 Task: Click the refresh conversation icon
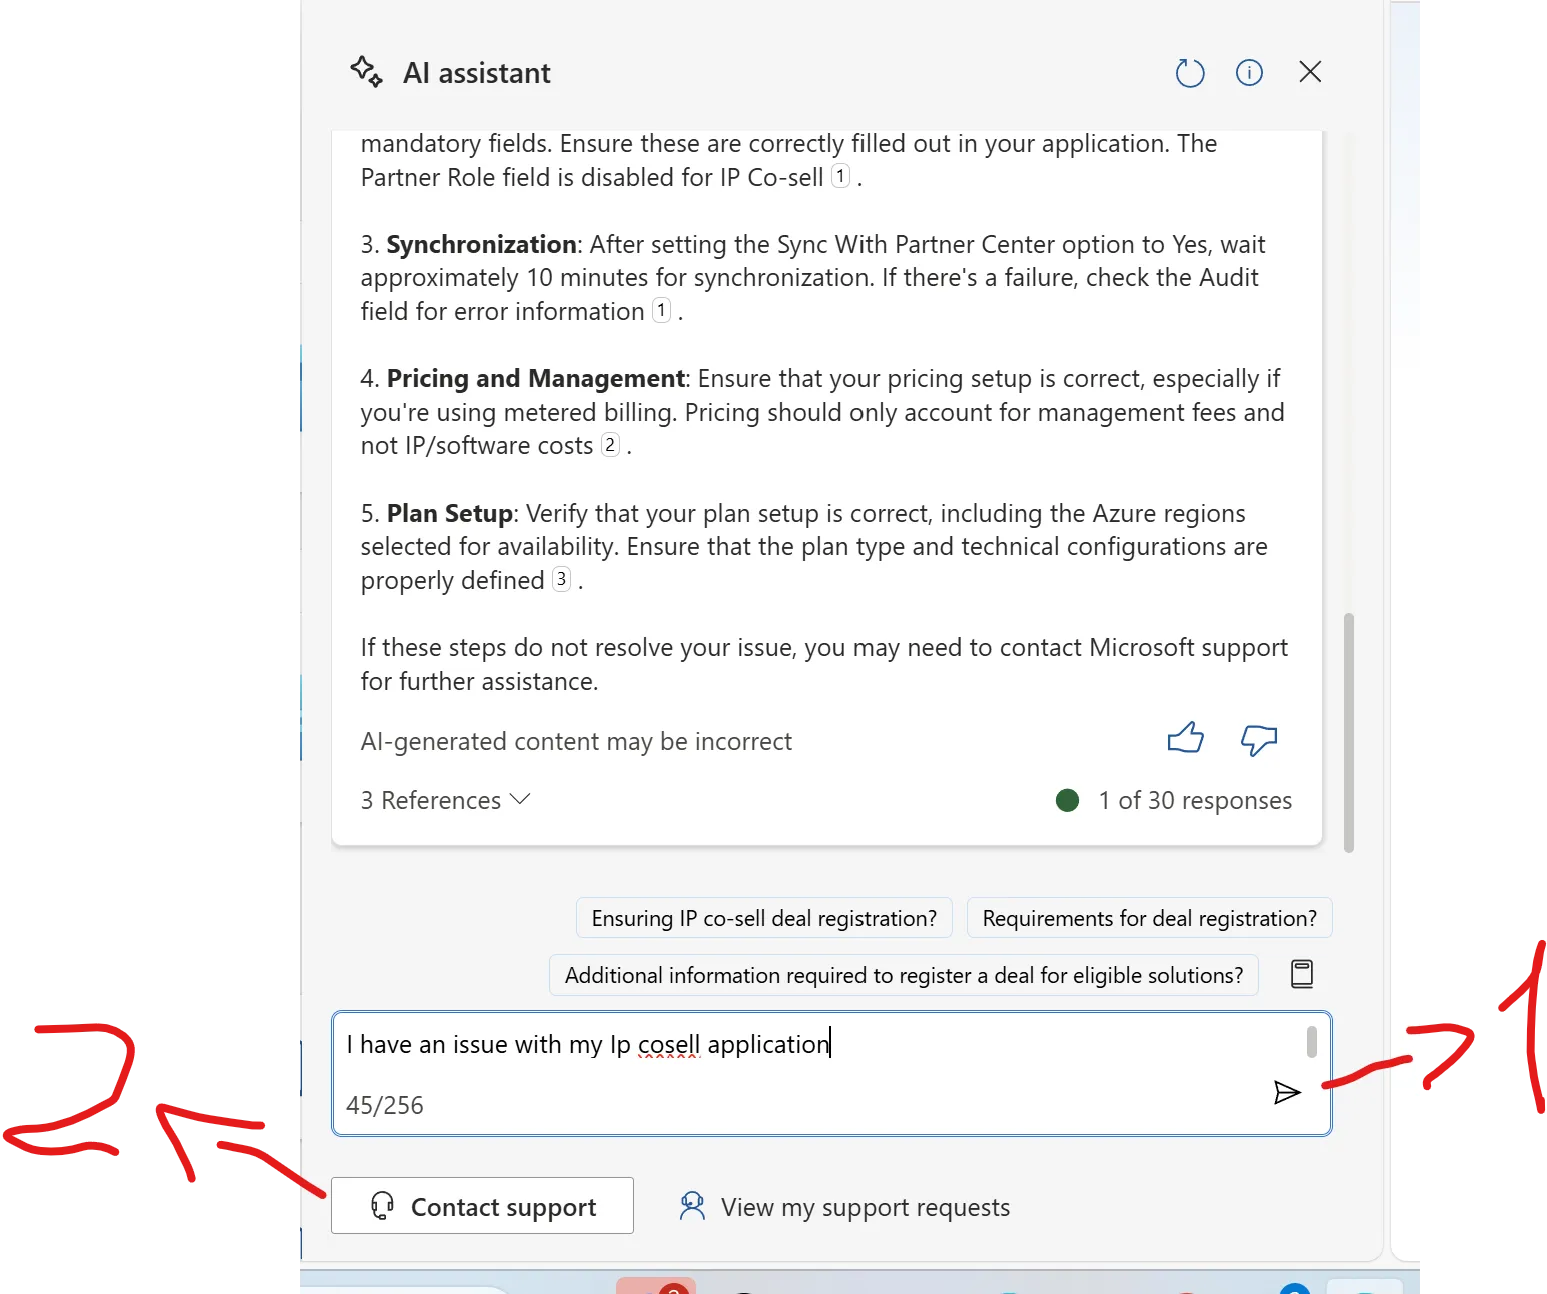click(1190, 72)
